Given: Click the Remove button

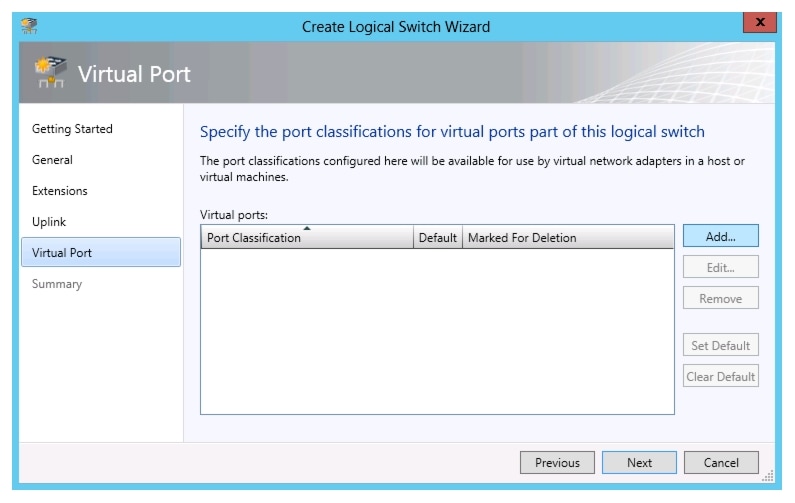Looking at the screenshot, I should click(720, 298).
